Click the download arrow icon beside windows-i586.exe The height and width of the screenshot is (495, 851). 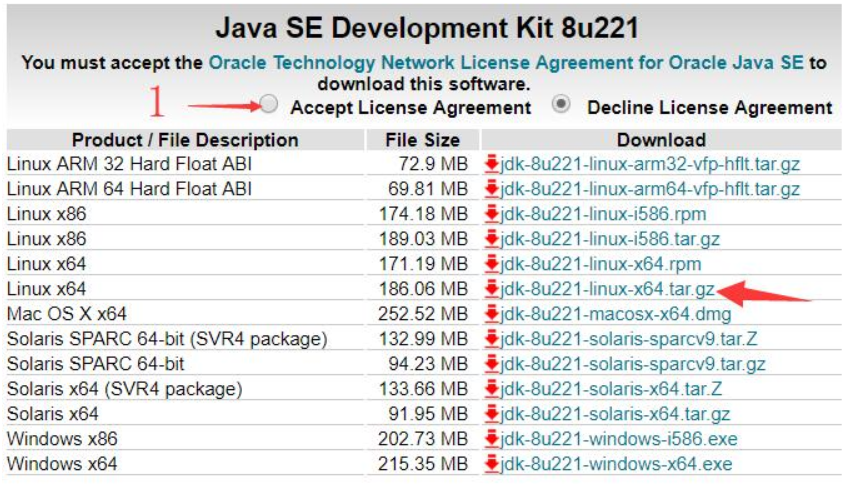[492, 437]
